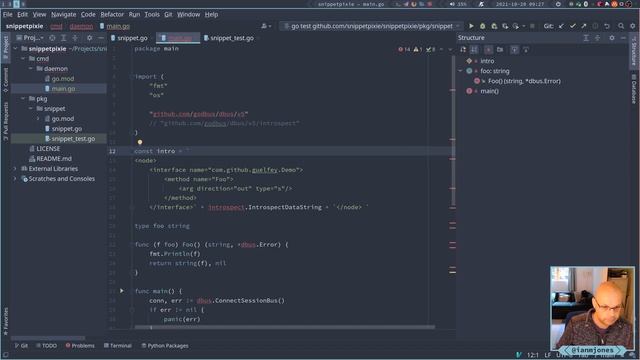Screen dimensions: 640x360
Task: Switch to the snippet_test.go editor tab
Action: (x=229, y=38)
